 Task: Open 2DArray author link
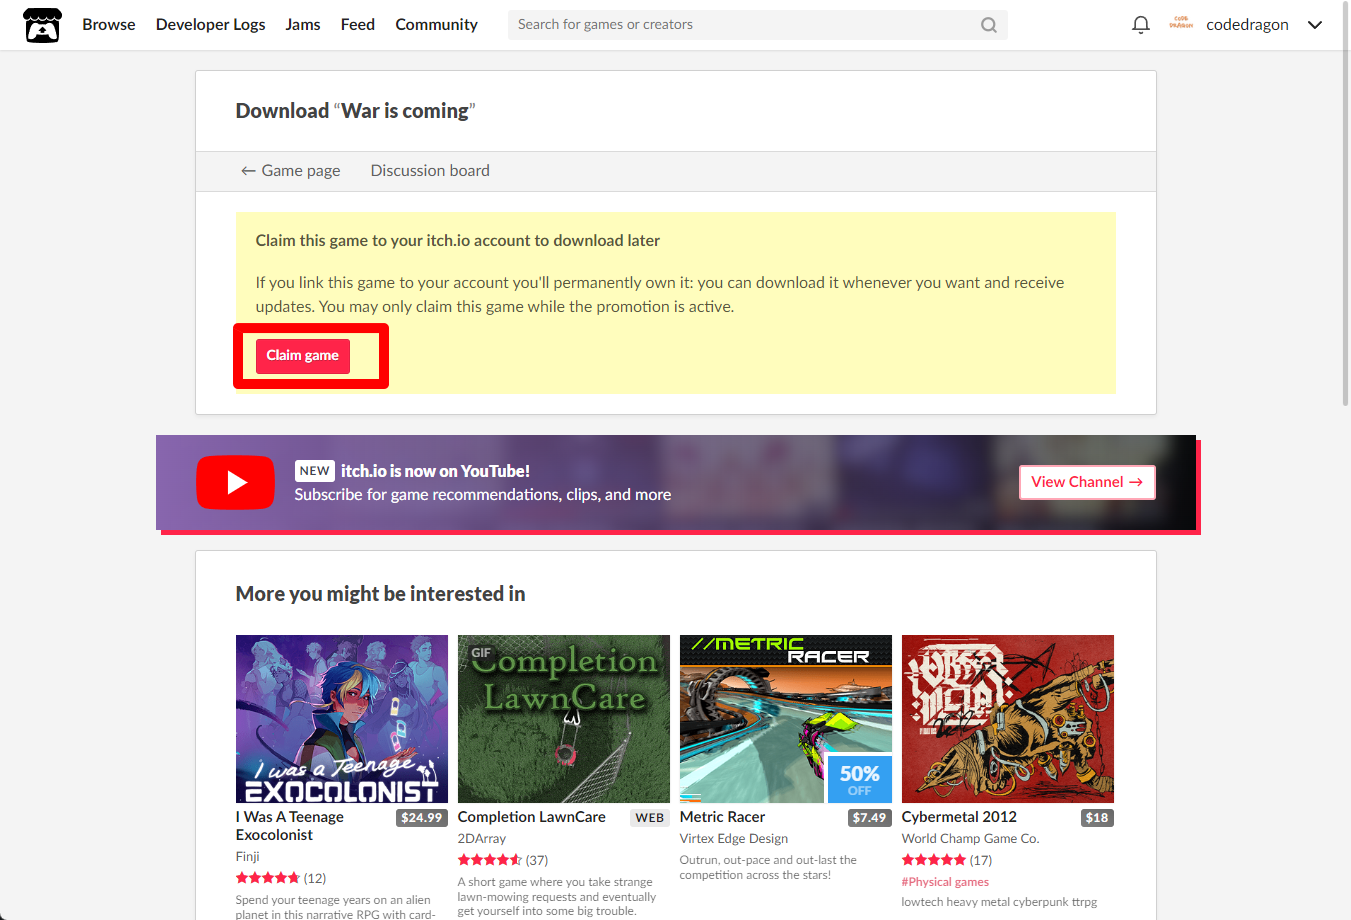coord(482,839)
